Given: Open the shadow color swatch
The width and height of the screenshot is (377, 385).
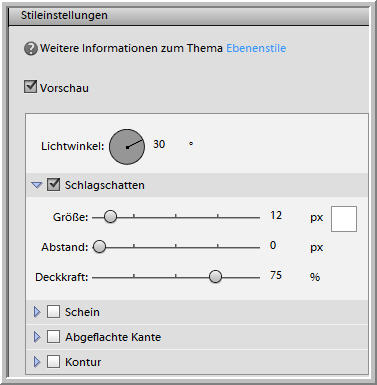Looking at the screenshot, I should coord(344,219).
